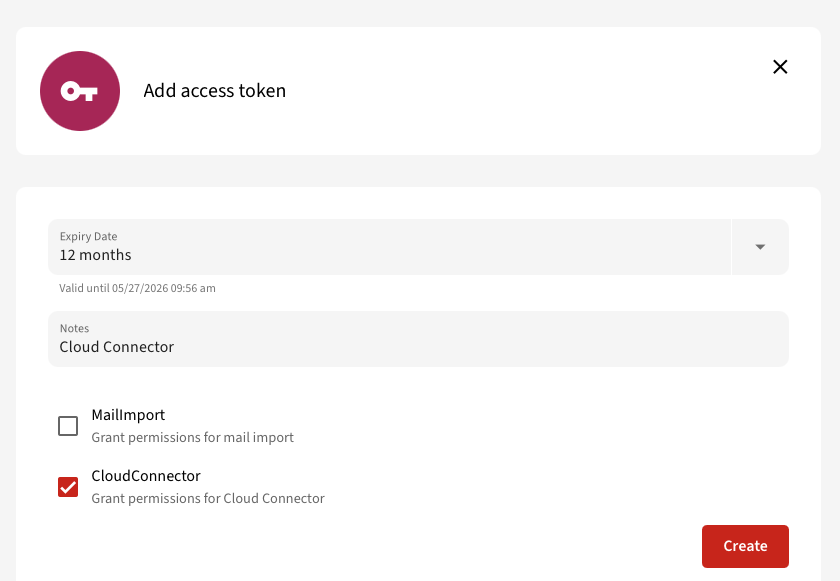Enable the MailImport checkbox
Image resolution: width=840 pixels, height=581 pixels.
pyautogui.click(x=68, y=426)
